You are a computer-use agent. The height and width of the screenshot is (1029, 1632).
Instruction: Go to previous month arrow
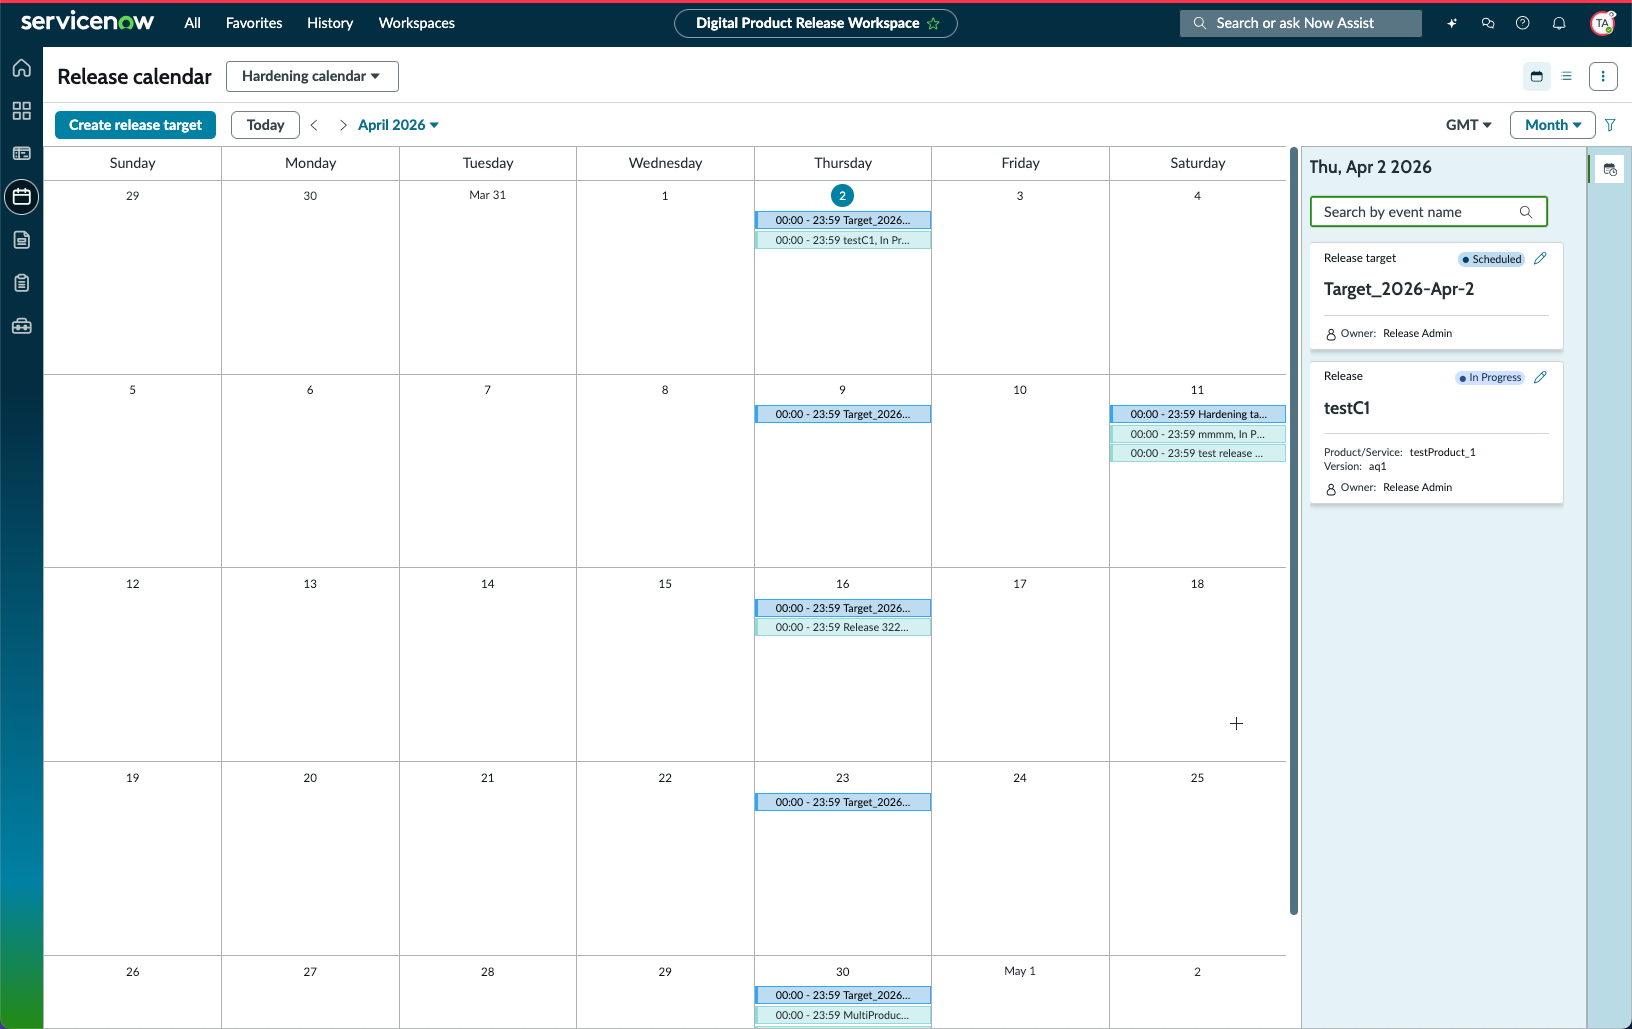pos(314,125)
